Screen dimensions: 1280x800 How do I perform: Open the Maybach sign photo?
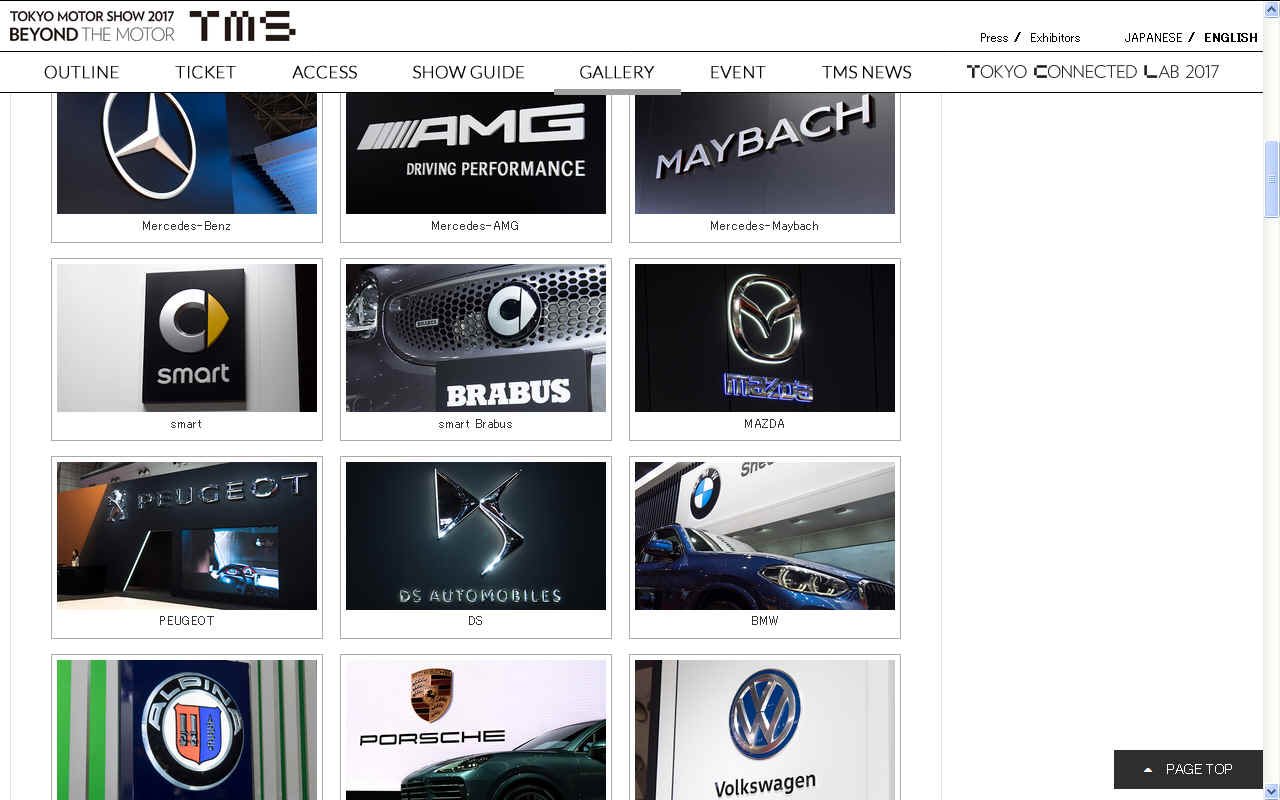point(765,153)
